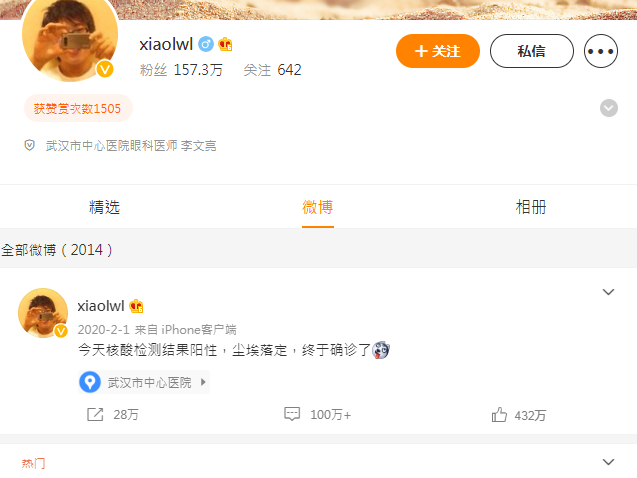The width and height of the screenshot is (637, 478).
Task: Click the verification shield icon before the bio
Action: [x=30, y=145]
